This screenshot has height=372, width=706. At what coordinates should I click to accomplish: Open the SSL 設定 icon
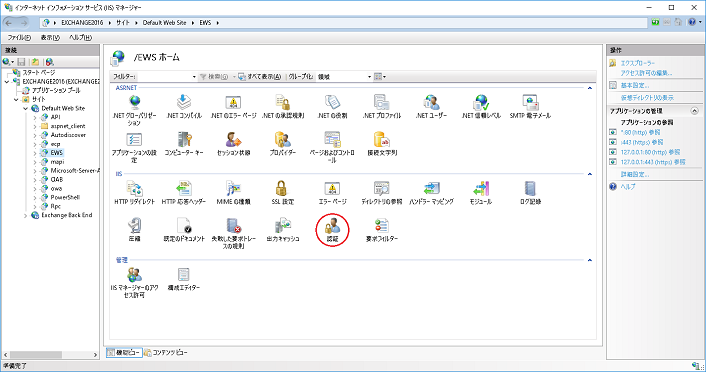[x=283, y=192]
